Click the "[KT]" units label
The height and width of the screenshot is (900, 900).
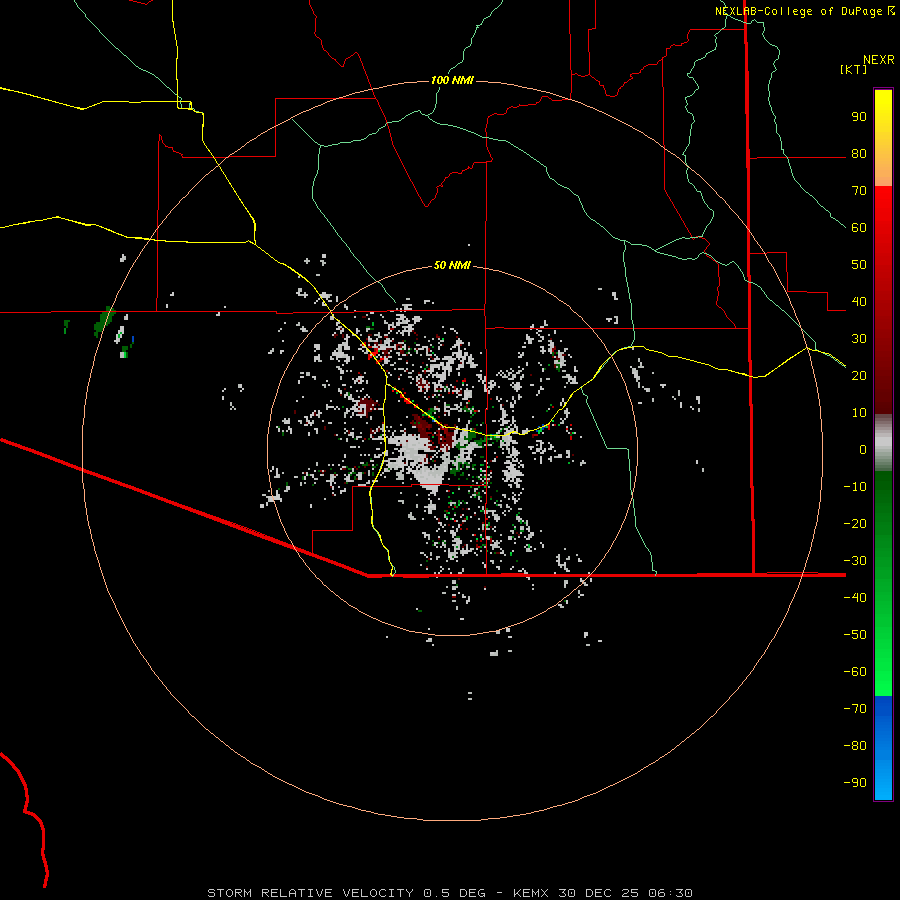point(854,69)
